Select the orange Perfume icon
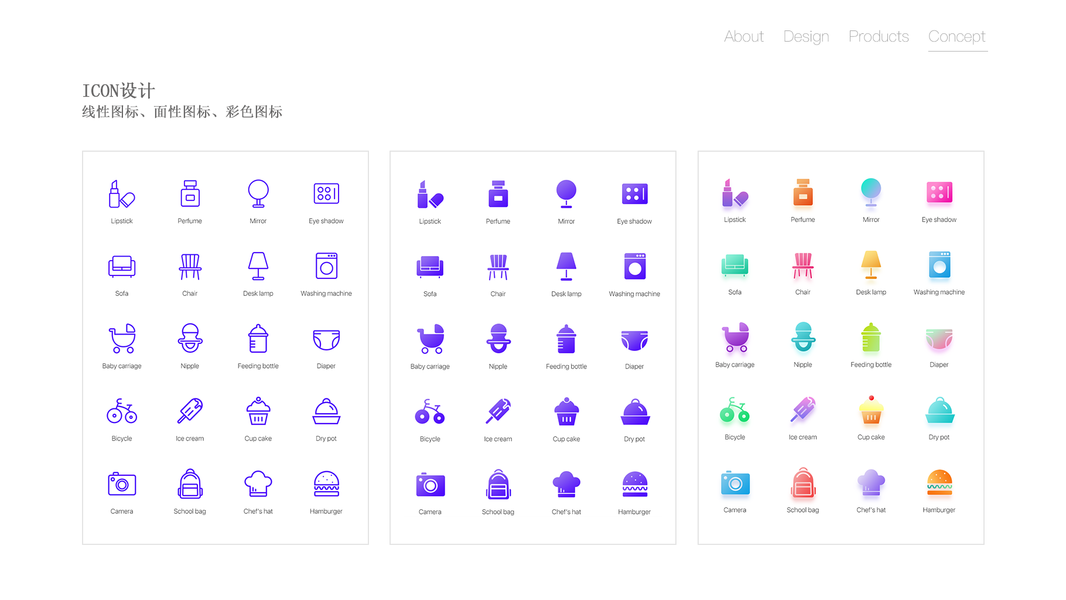The image size is (1066, 600). click(803, 193)
